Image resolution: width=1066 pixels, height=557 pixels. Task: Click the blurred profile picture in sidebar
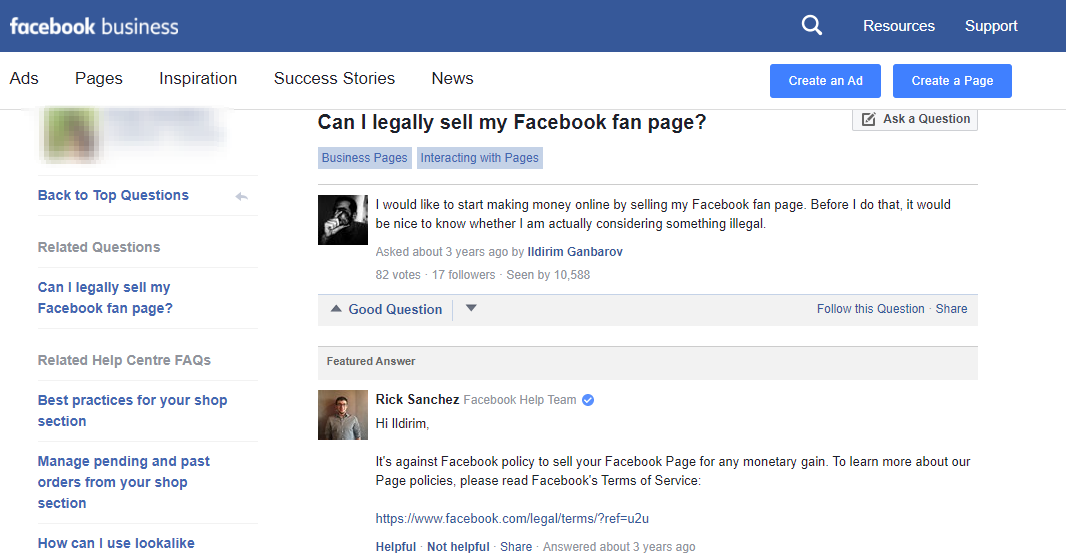[71, 135]
